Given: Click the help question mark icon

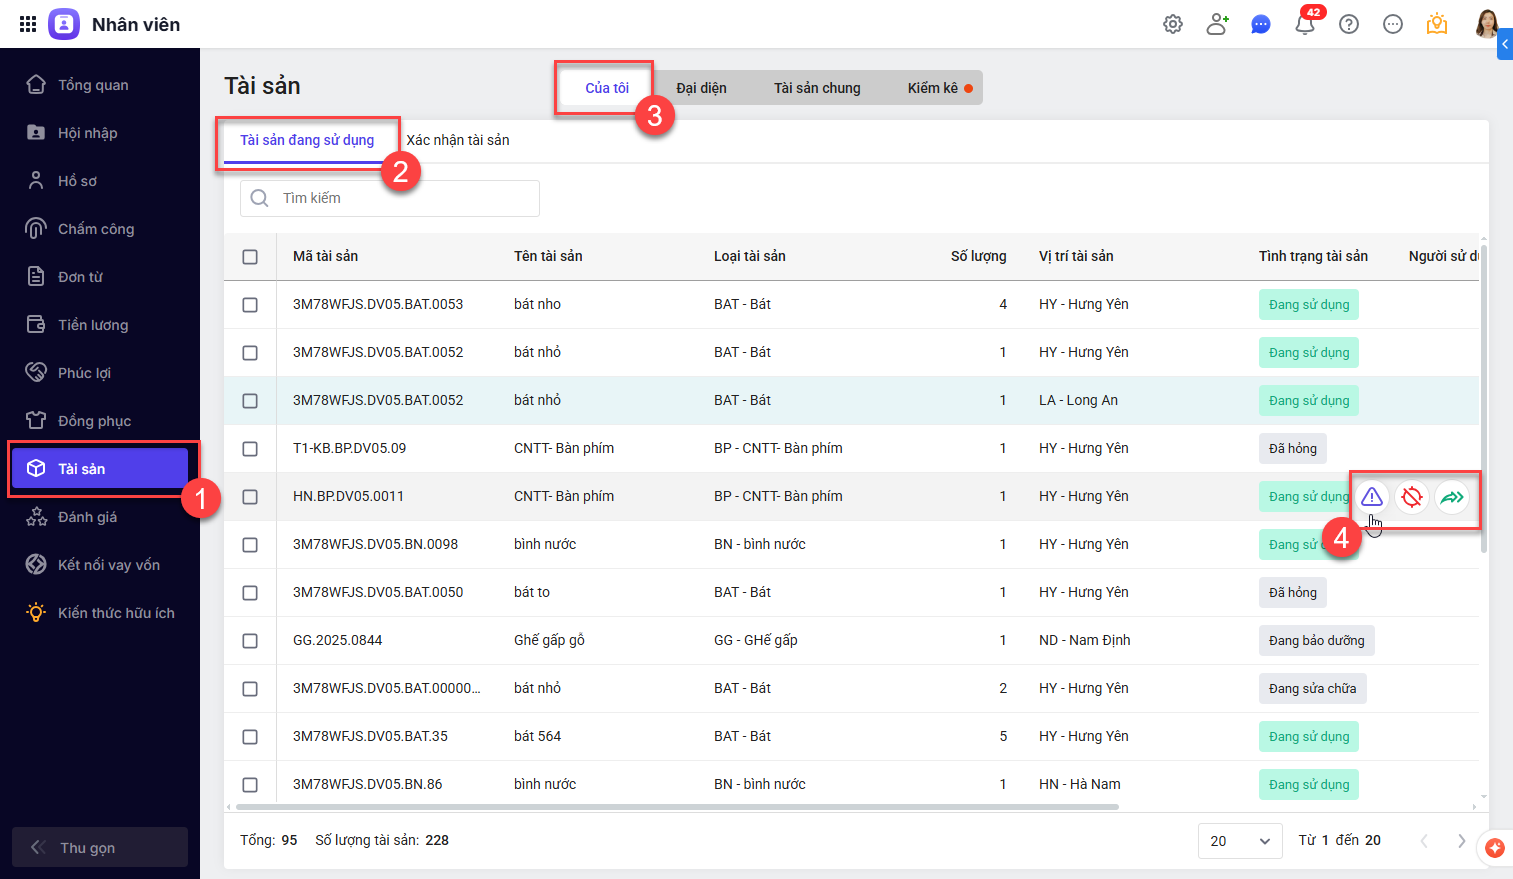Looking at the screenshot, I should pos(1349,25).
